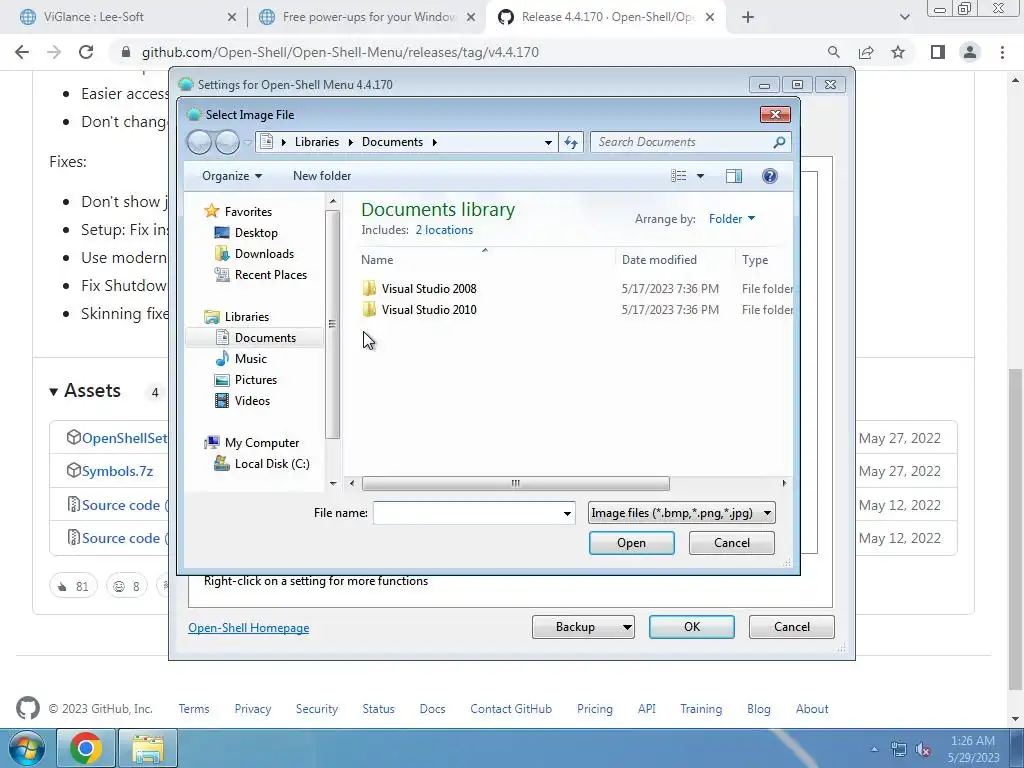Show the preview pane icon
Image resolution: width=1024 pixels, height=768 pixels.
tap(734, 176)
